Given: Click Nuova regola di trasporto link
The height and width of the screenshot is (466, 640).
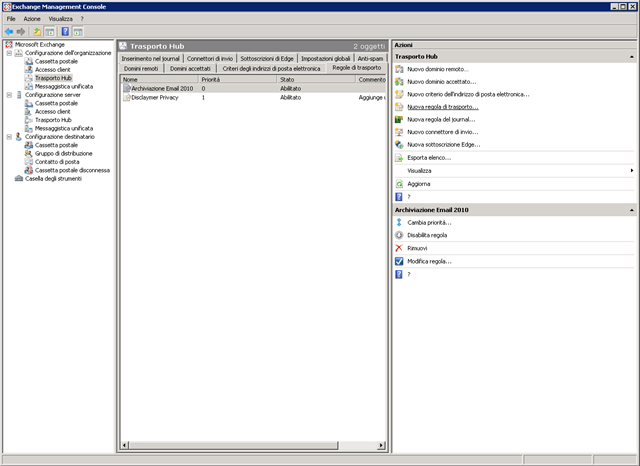Looking at the screenshot, I should [x=443, y=107].
